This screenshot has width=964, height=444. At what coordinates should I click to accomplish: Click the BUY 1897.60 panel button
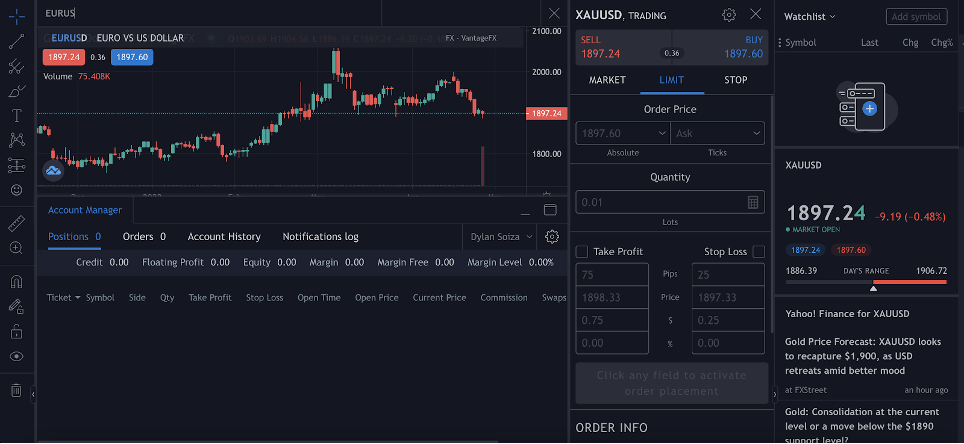click(721, 47)
